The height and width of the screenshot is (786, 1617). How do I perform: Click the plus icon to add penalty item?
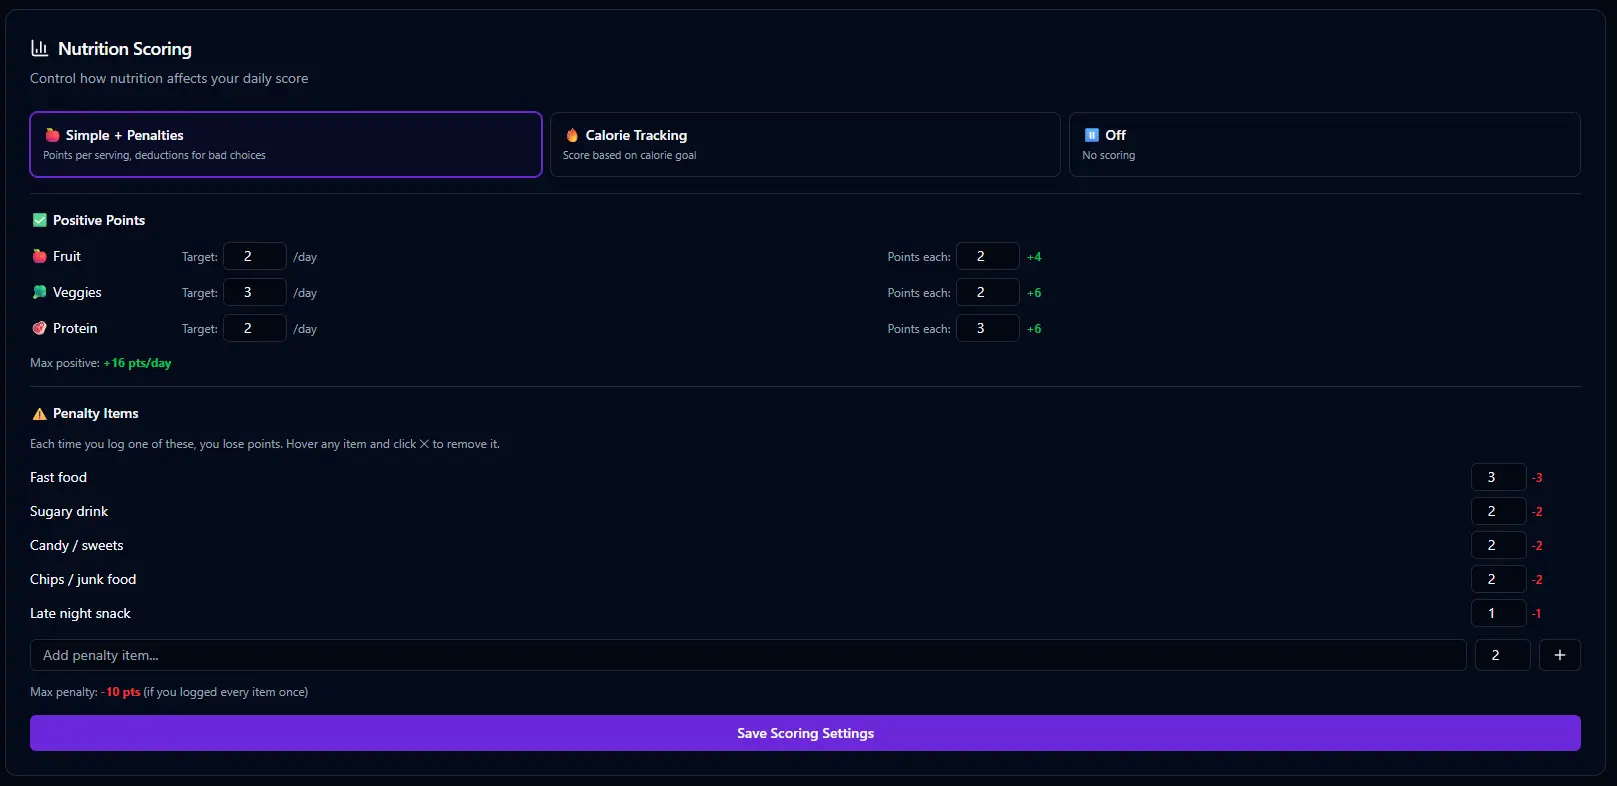pos(1559,655)
